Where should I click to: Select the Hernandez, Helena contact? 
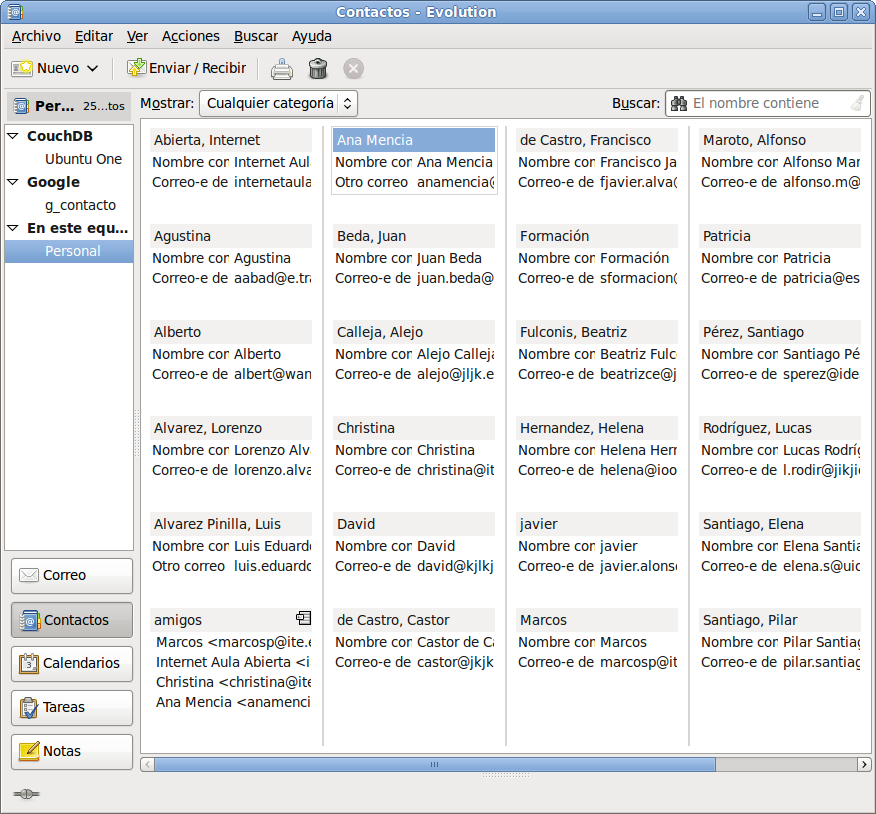click(x=597, y=429)
